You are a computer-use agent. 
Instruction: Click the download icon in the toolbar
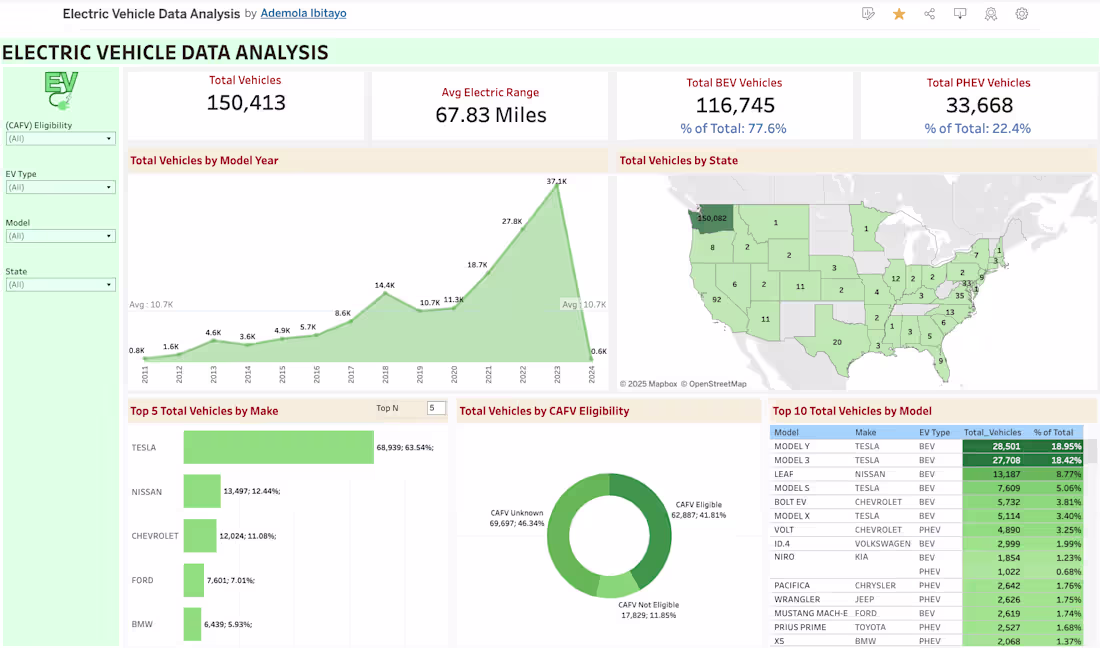click(960, 14)
